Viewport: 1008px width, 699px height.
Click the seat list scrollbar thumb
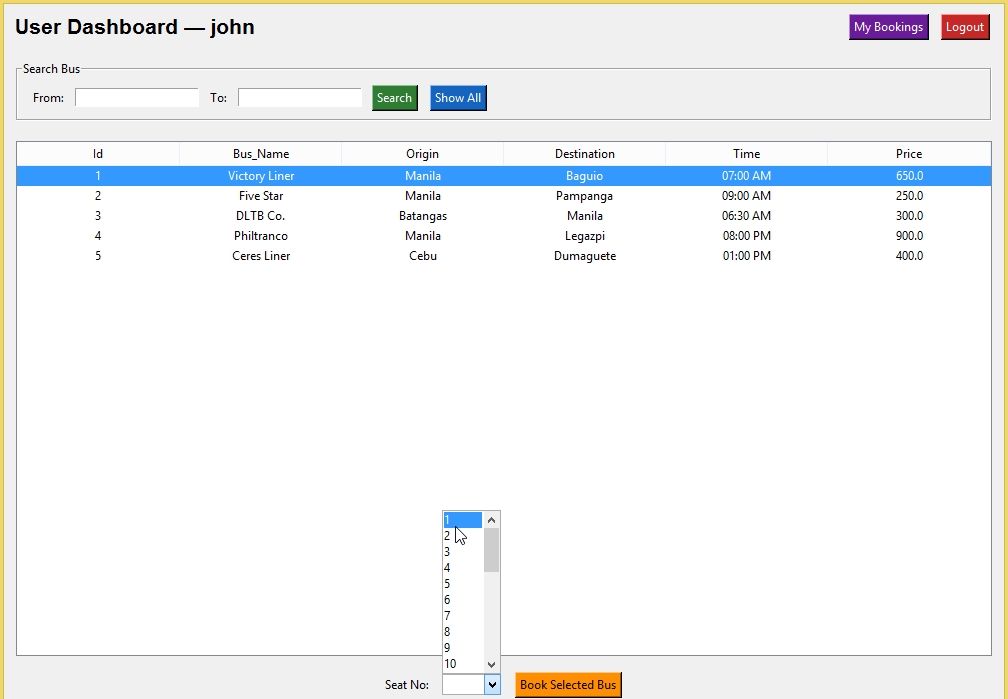(x=491, y=550)
